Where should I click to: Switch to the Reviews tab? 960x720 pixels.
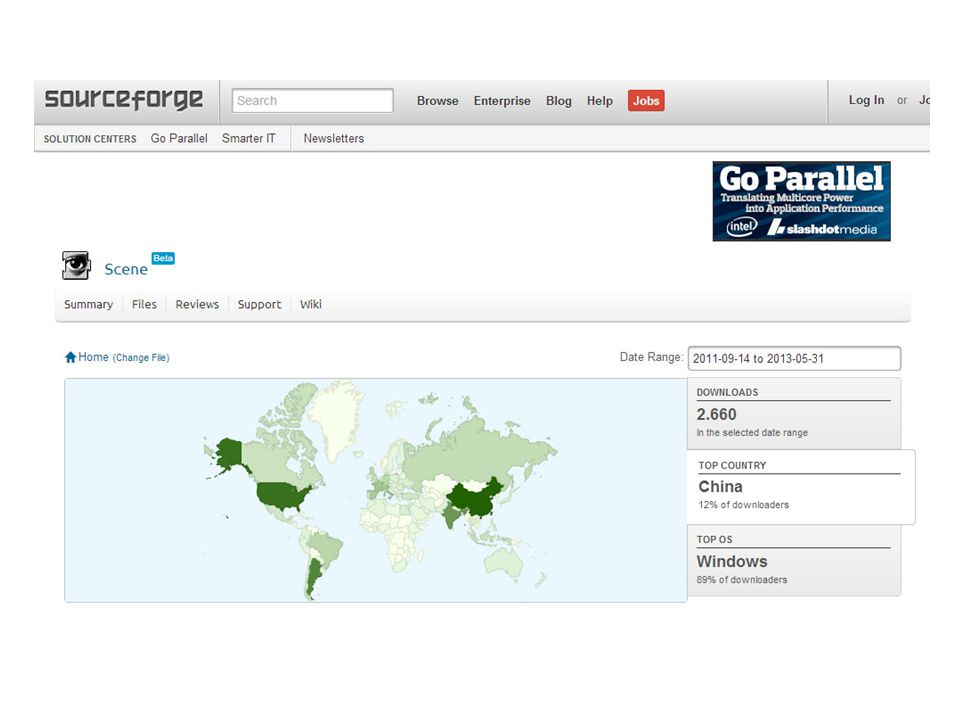tap(197, 304)
